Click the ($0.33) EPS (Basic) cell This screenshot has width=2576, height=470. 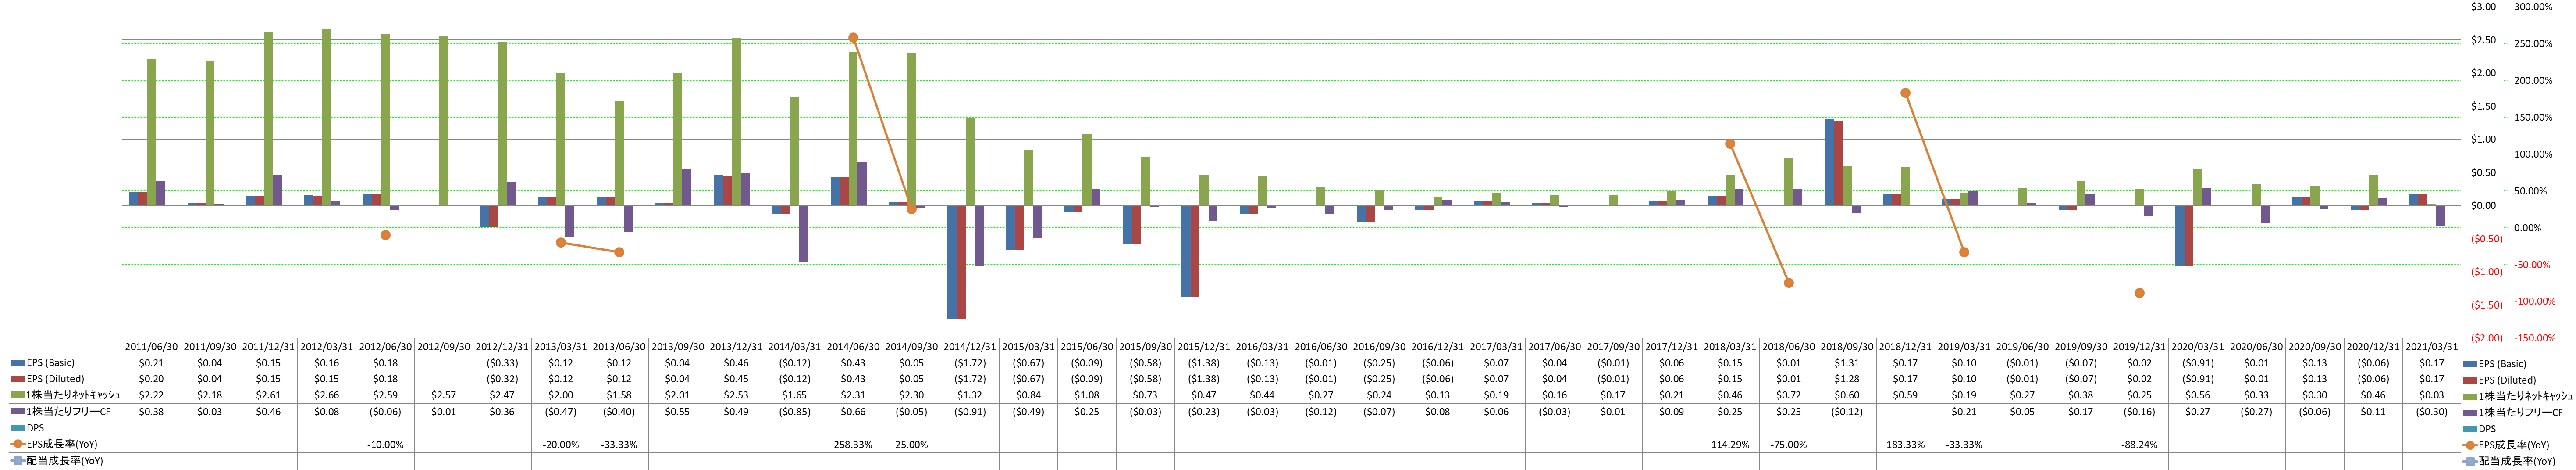click(502, 363)
